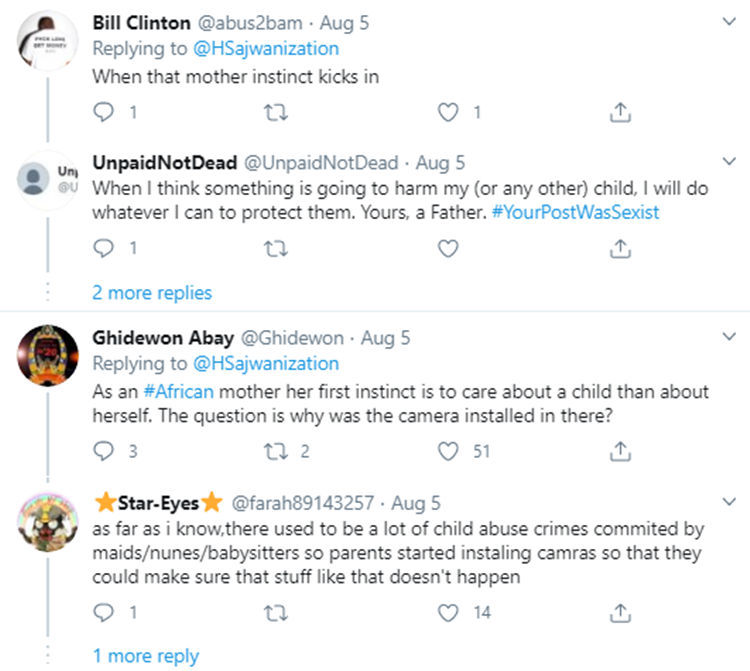
Task: Reply to Ghidewon Abay's tweet
Action: pos(103,451)
